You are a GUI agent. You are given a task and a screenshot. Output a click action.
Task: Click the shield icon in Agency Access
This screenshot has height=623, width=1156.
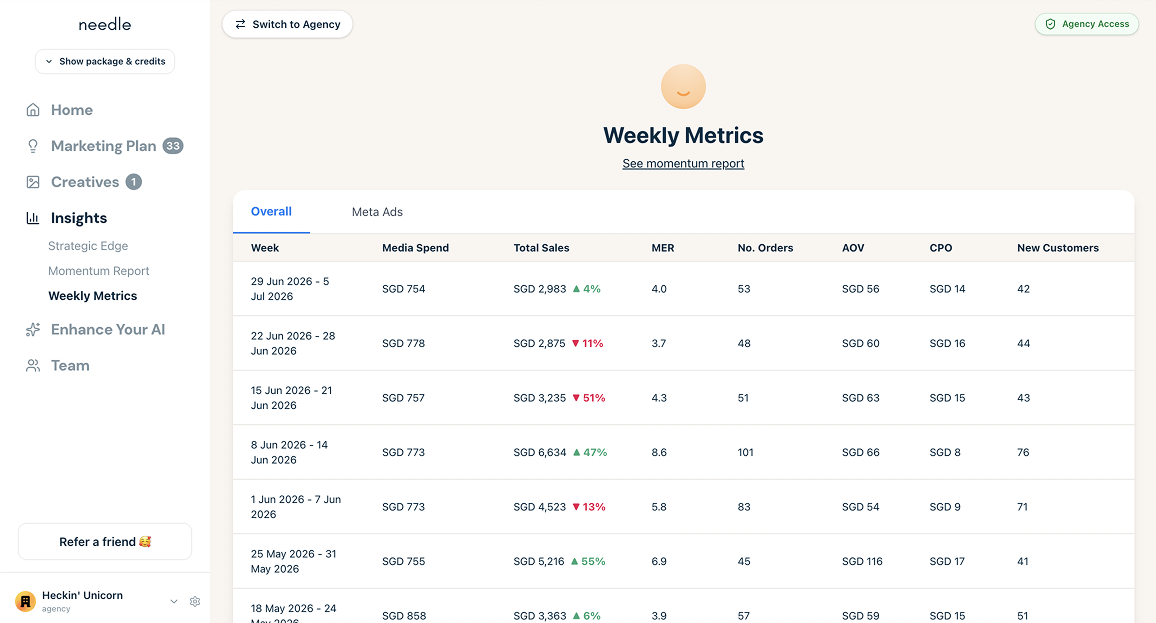pyautogui.click(x=1051, y=24)
